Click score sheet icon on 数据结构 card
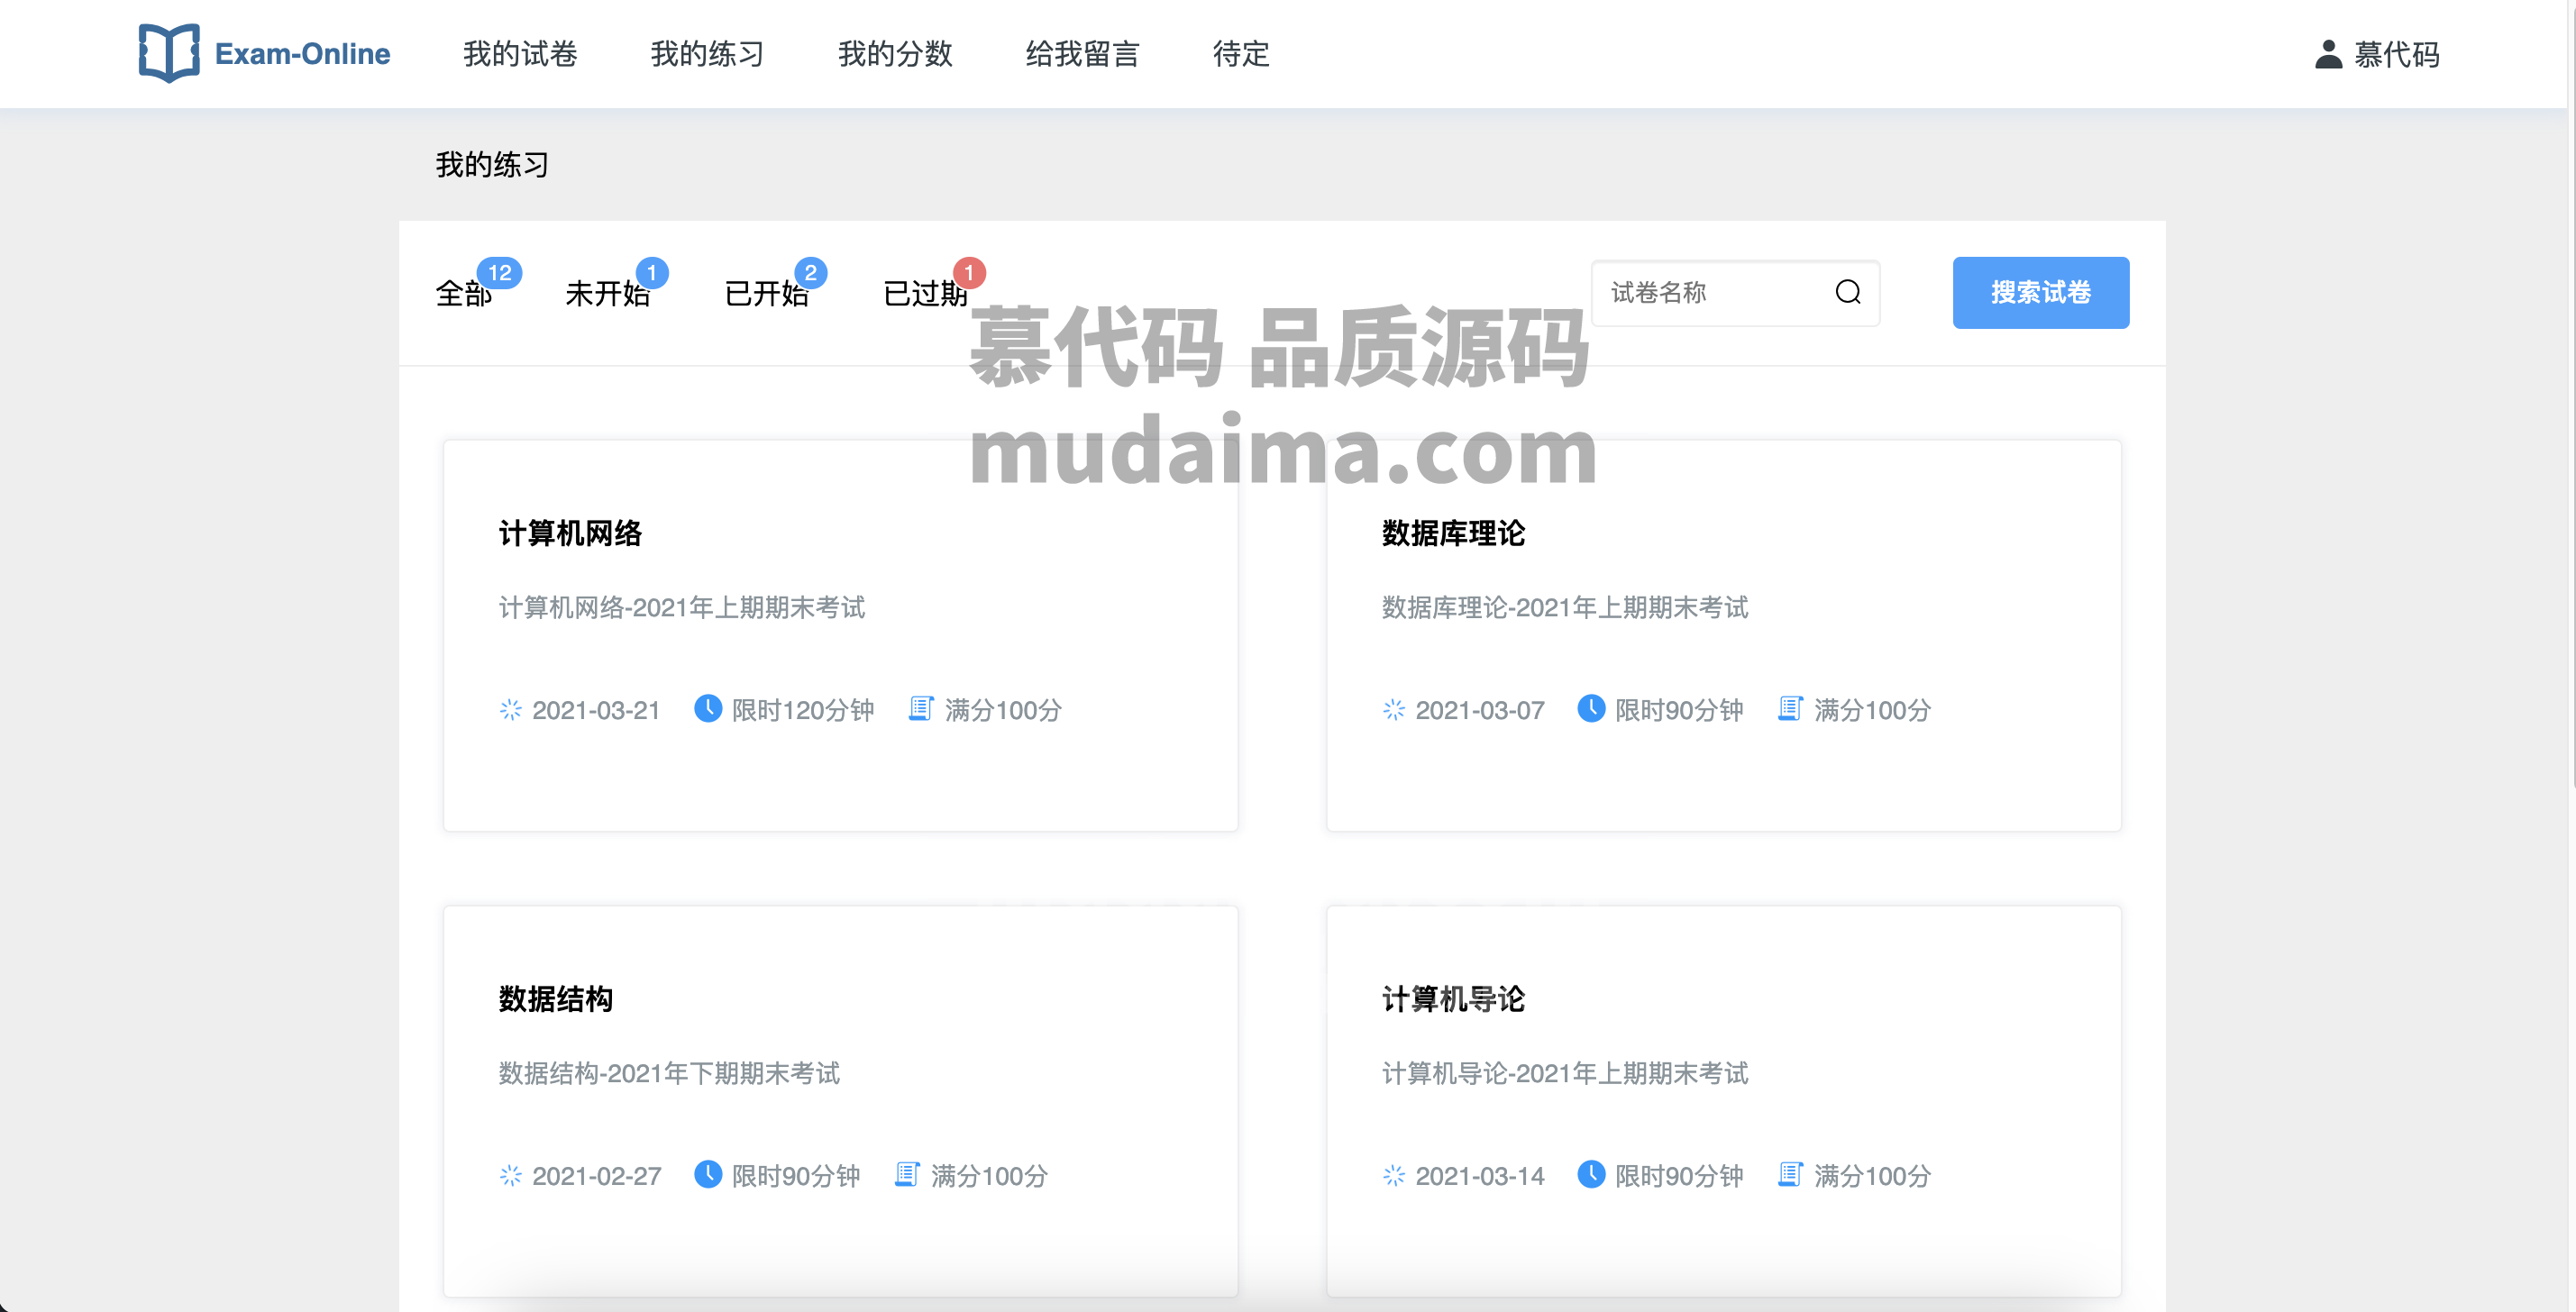The height and width of the screenshot is (1312, 2576). point(907,1175)
